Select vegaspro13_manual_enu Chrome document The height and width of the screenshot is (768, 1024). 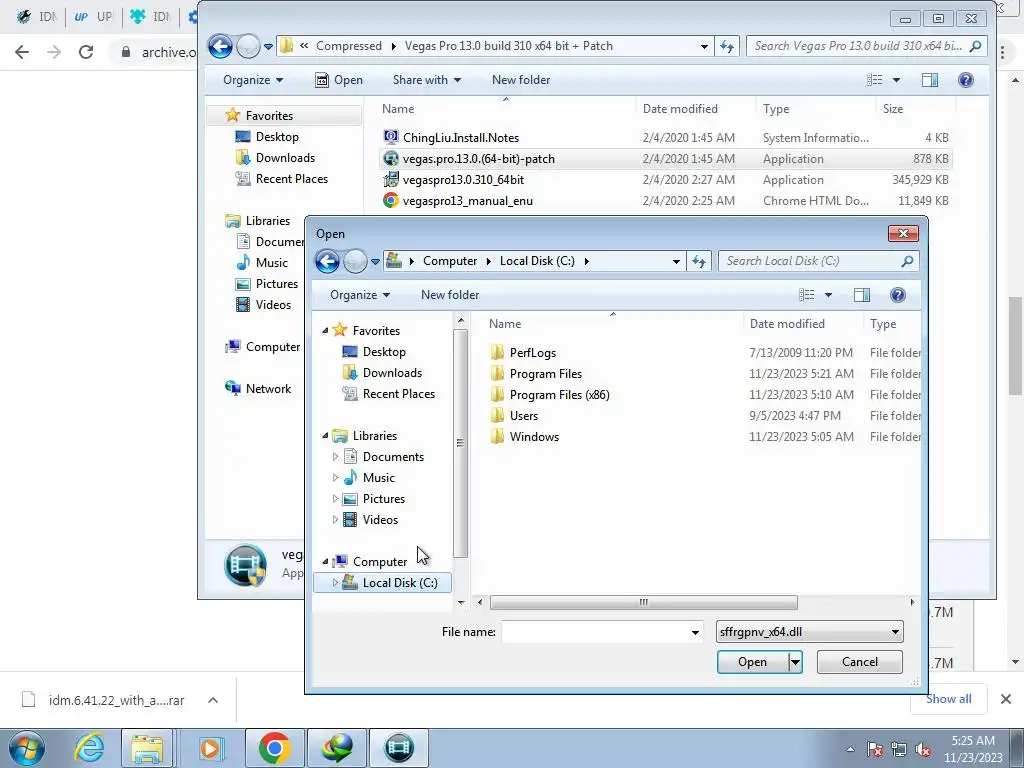coord(468,200)
